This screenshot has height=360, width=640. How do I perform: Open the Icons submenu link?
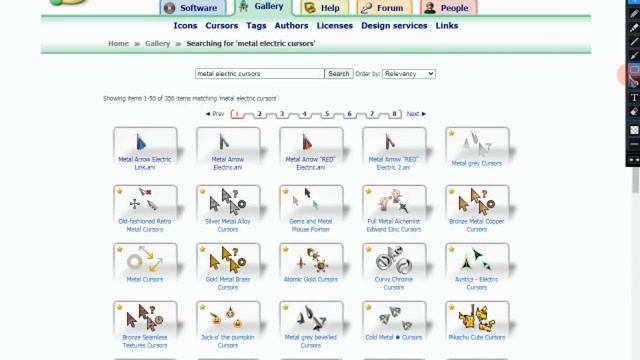185,26
